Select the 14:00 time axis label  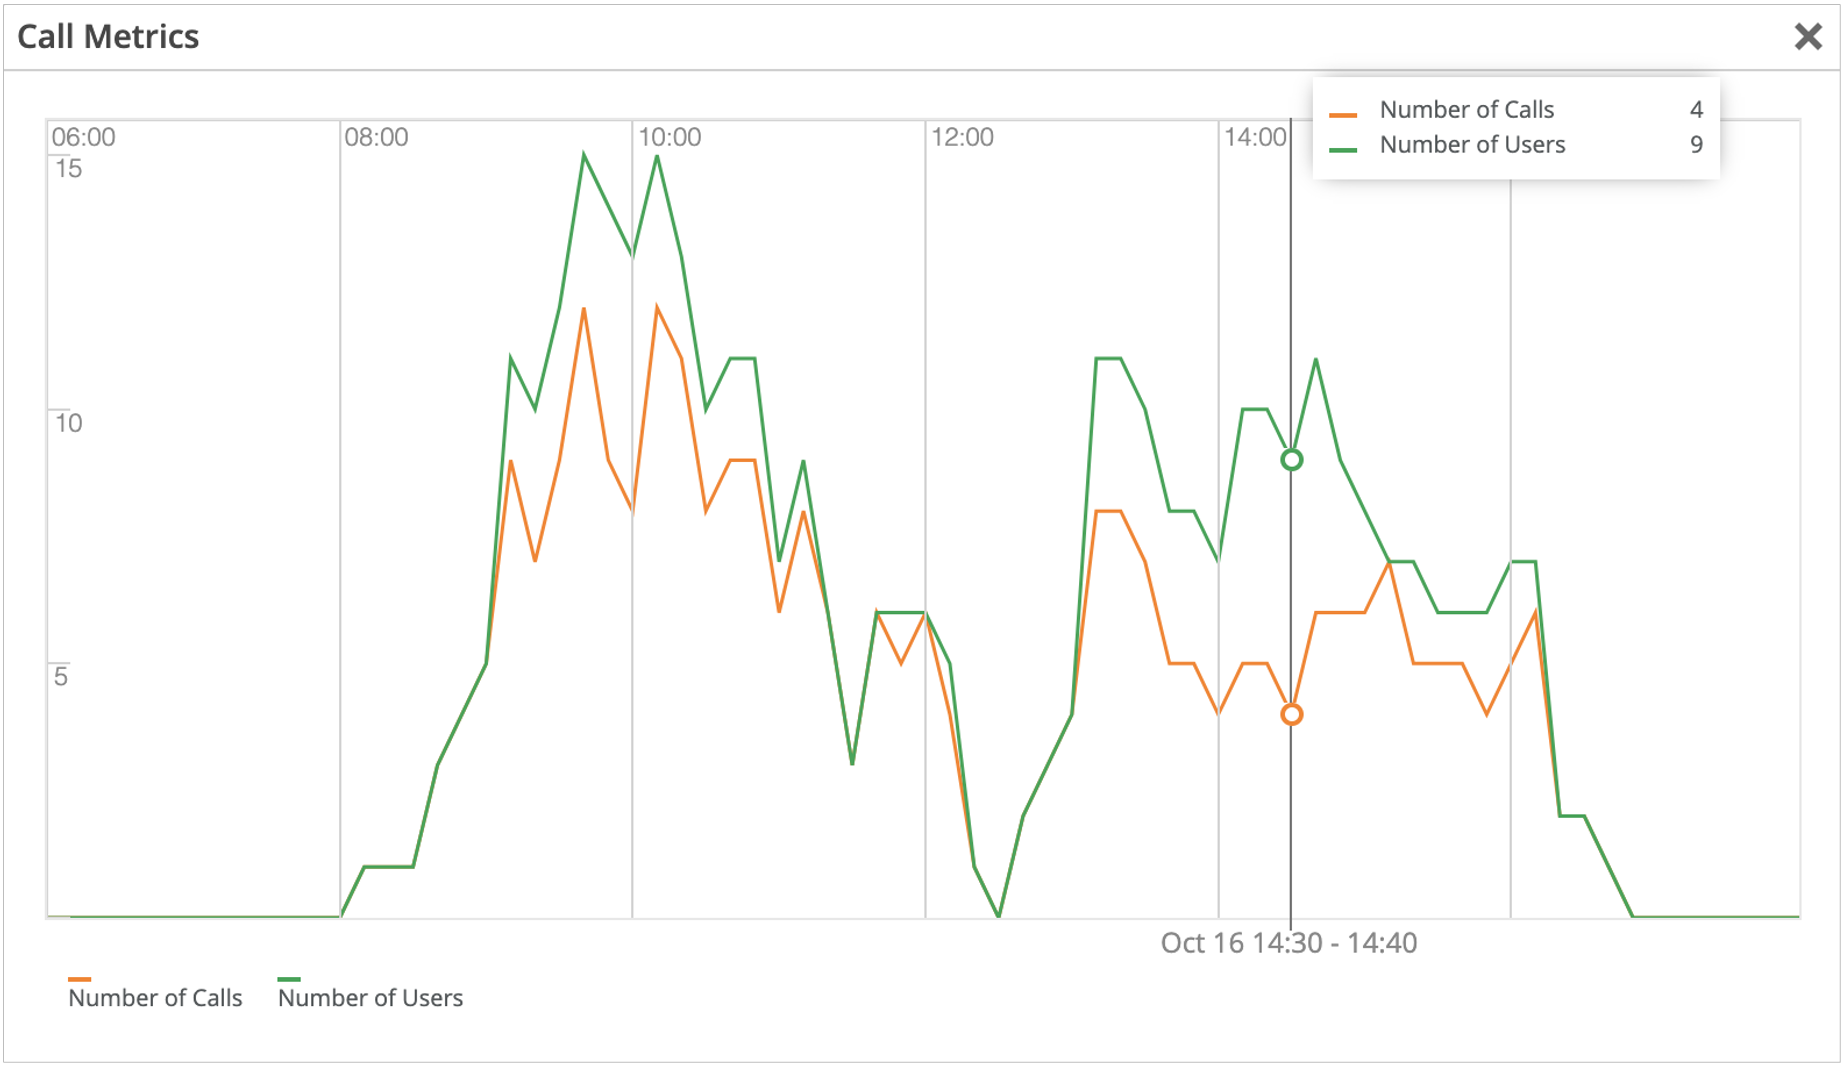click(x=1254, y=137)
